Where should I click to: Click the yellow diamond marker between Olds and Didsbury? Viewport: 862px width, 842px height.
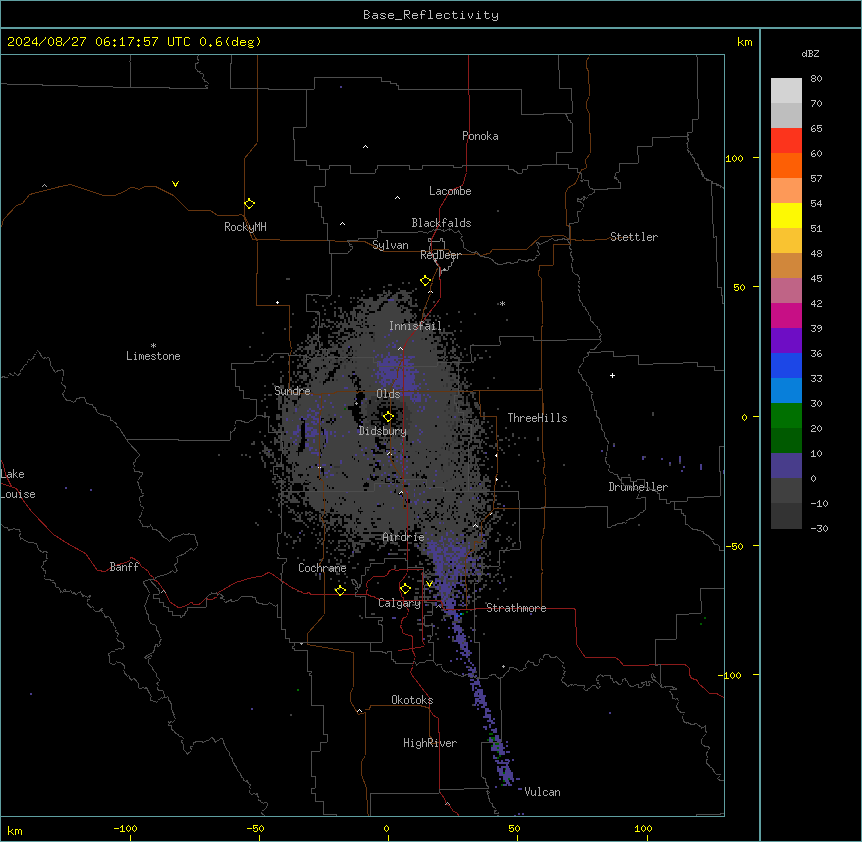click(388, 417)
